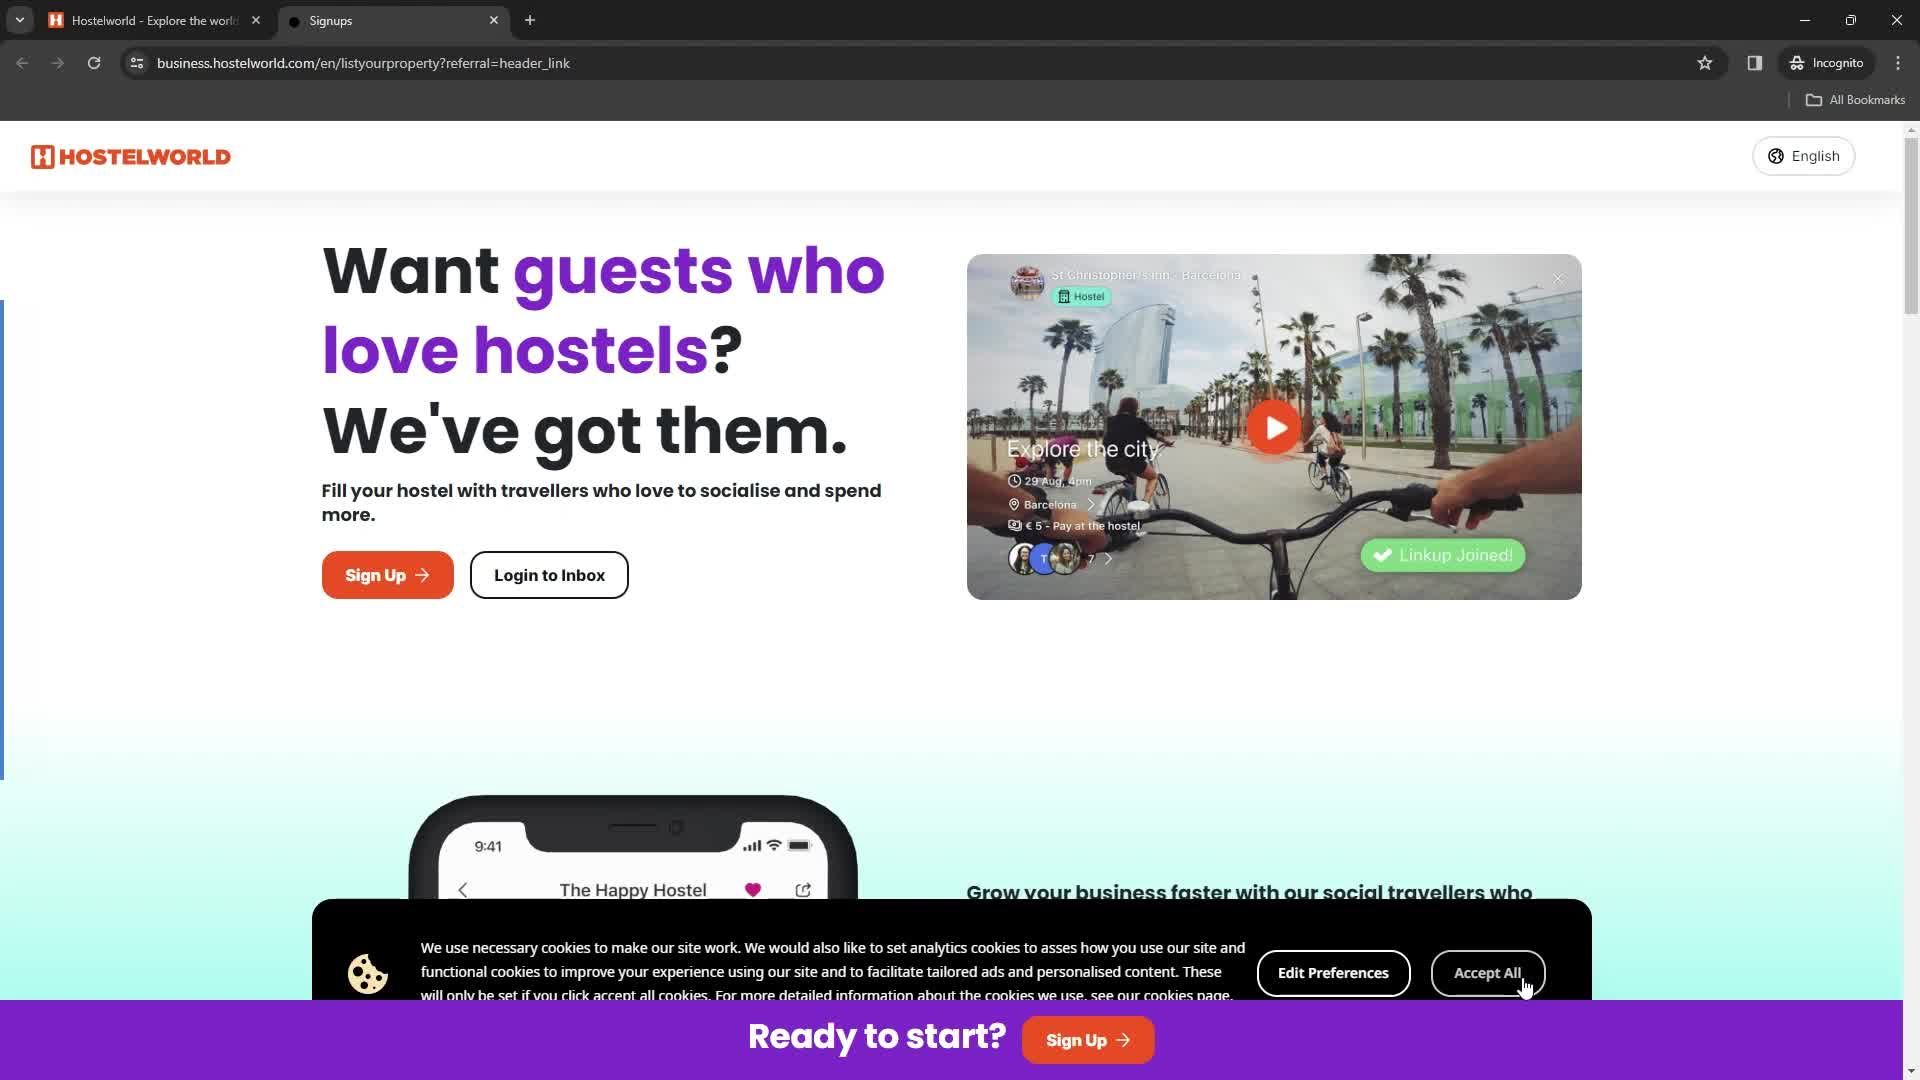The image size is (1920, 1080).
Task: Click the cookie icon in consent banner
Action: tap(368, 972)
